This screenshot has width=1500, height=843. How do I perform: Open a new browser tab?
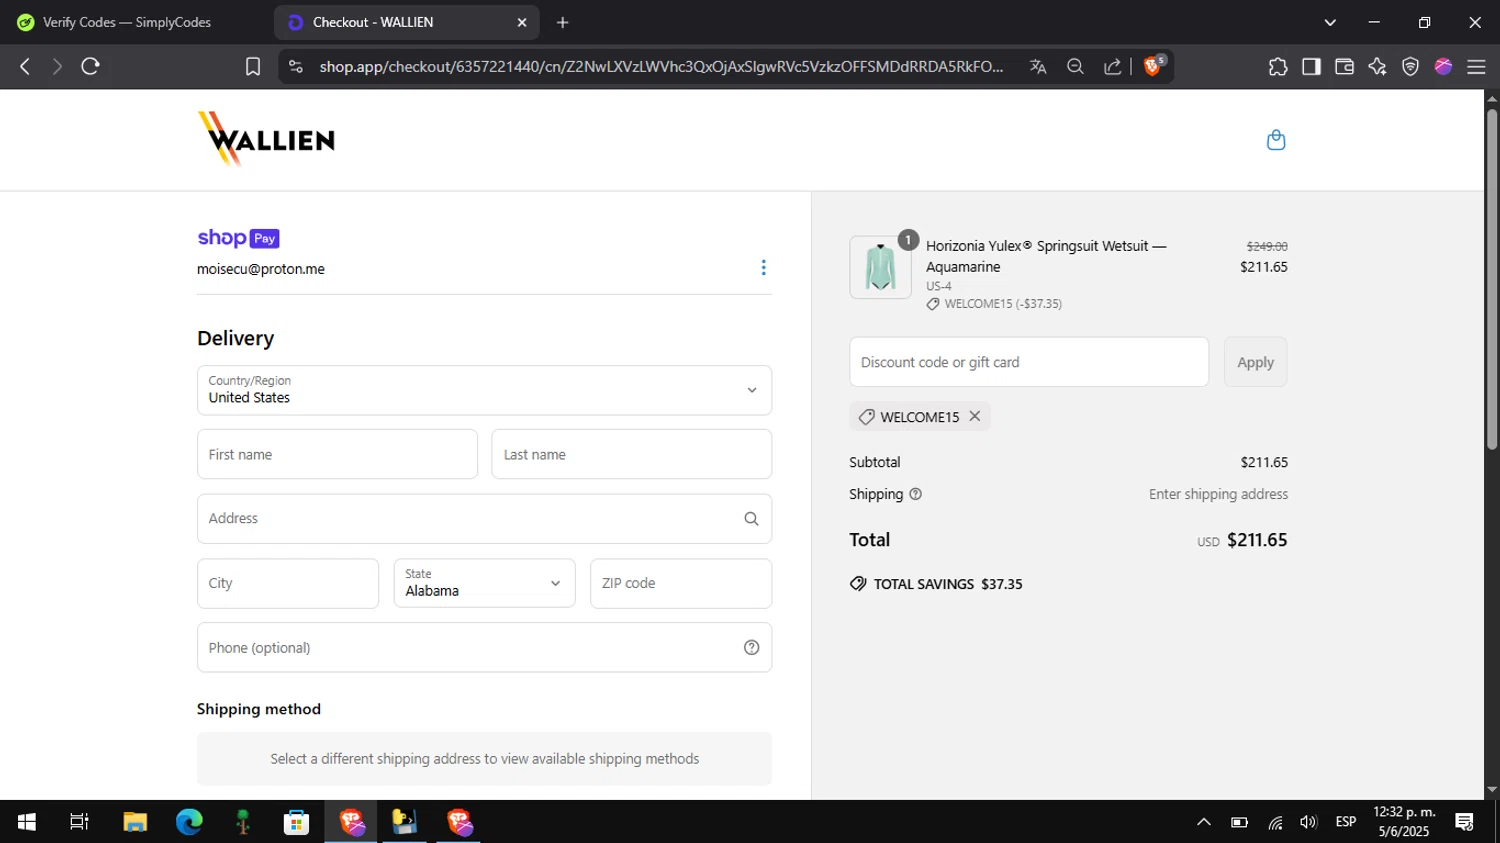point(563,22)
